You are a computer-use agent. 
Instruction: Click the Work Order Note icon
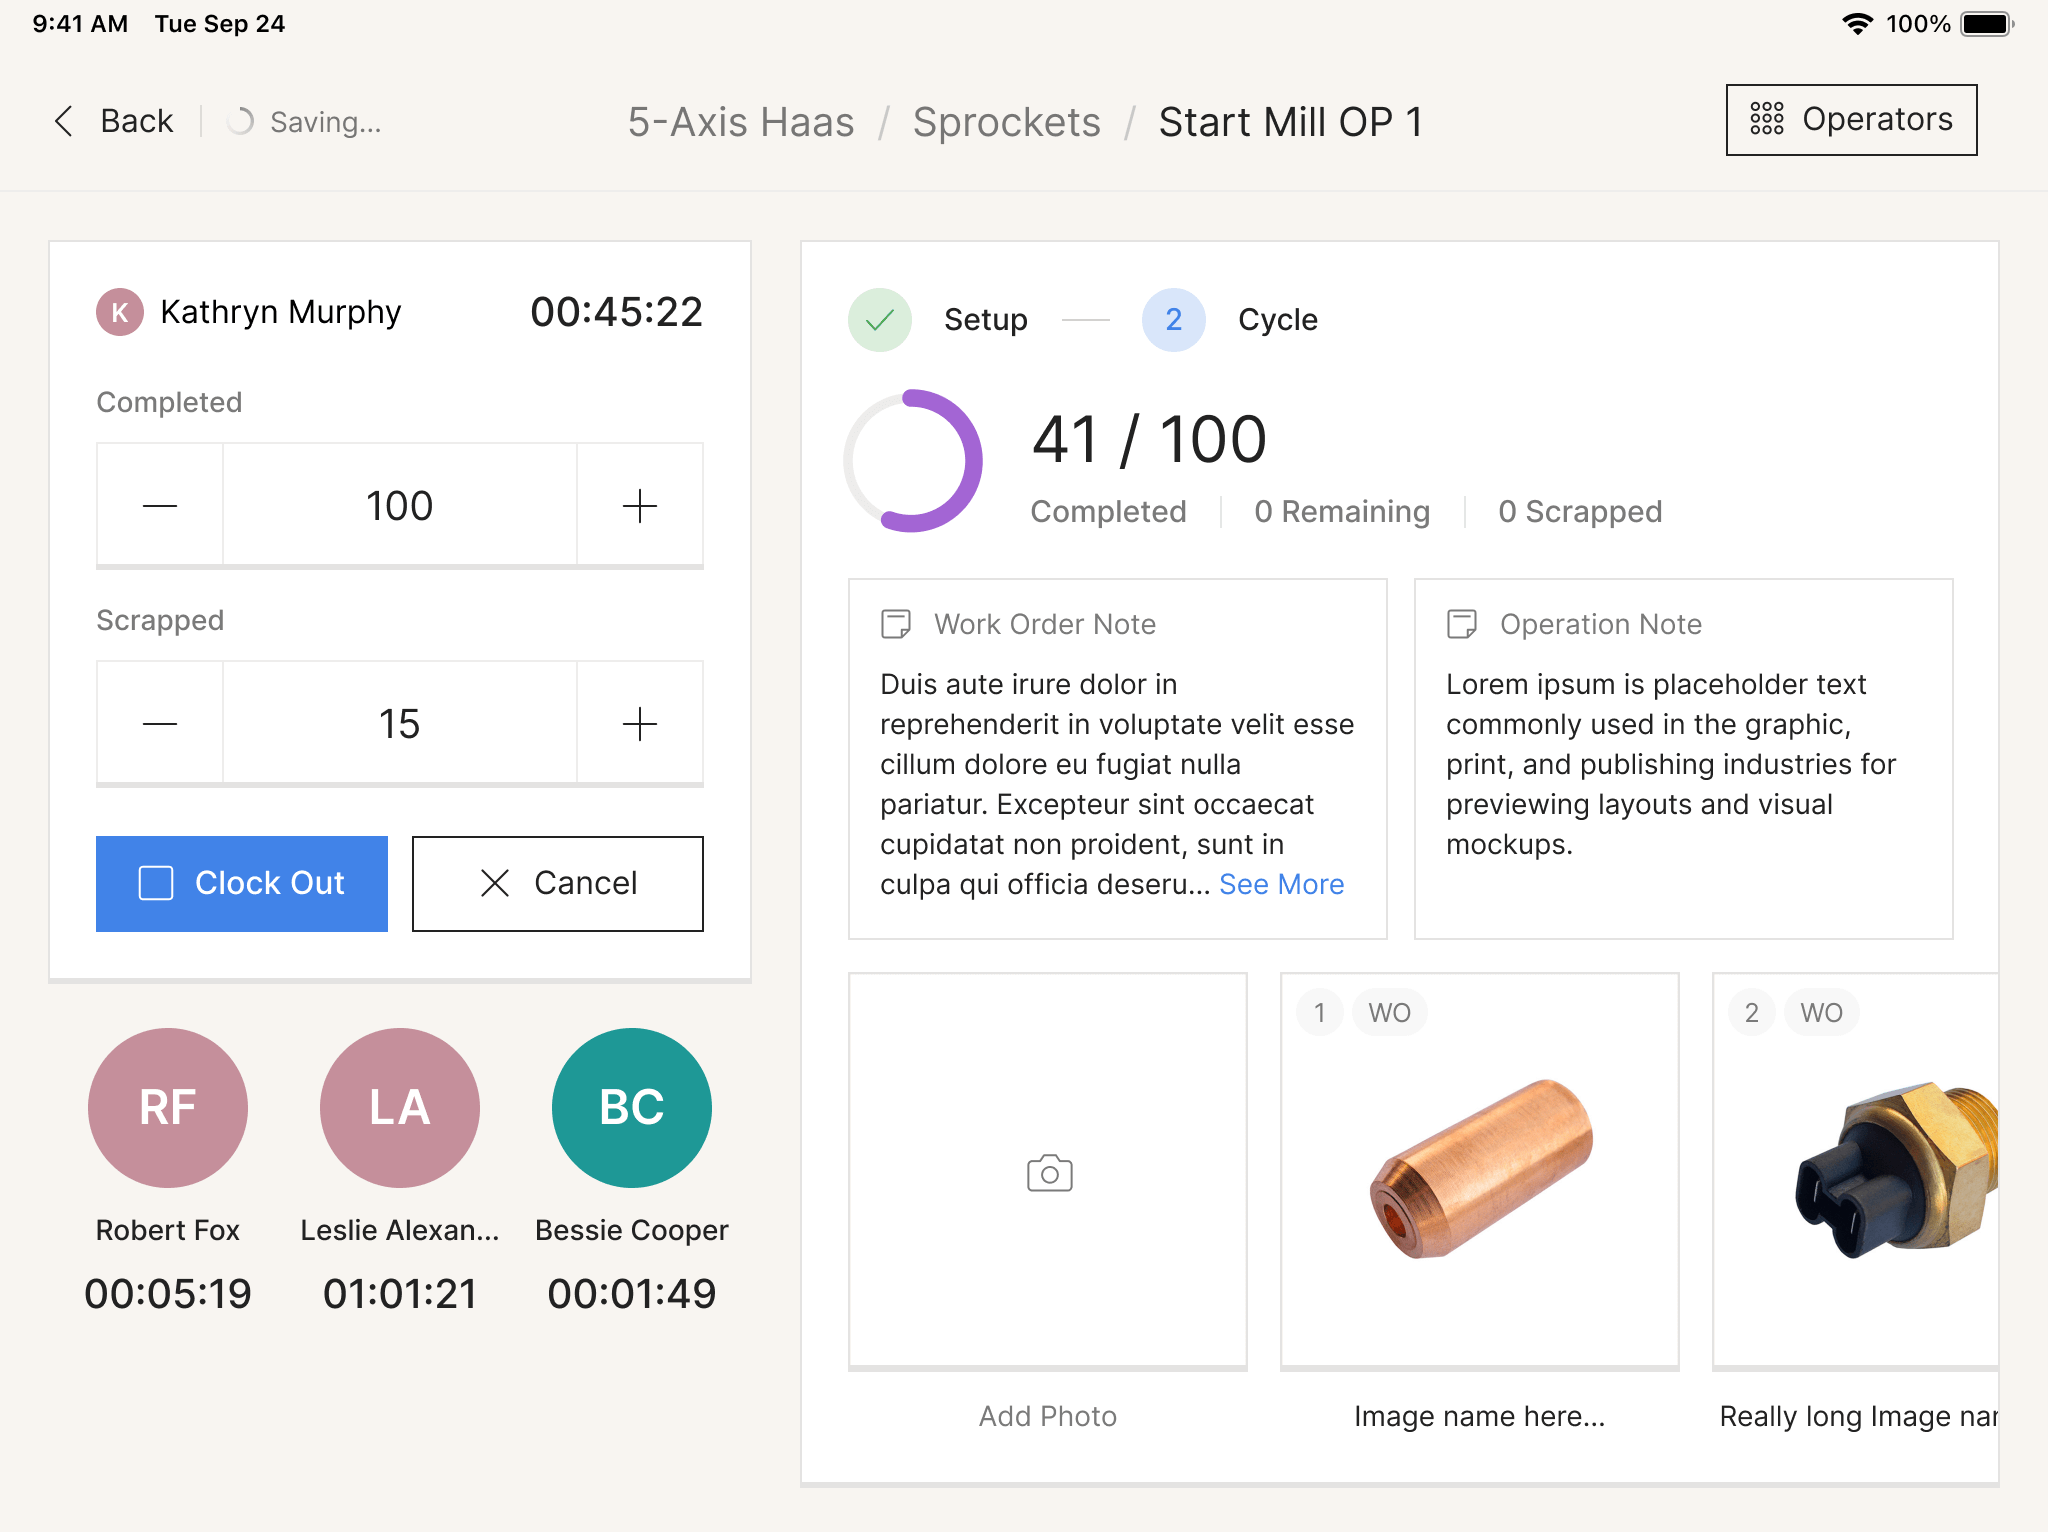(895, 624)
